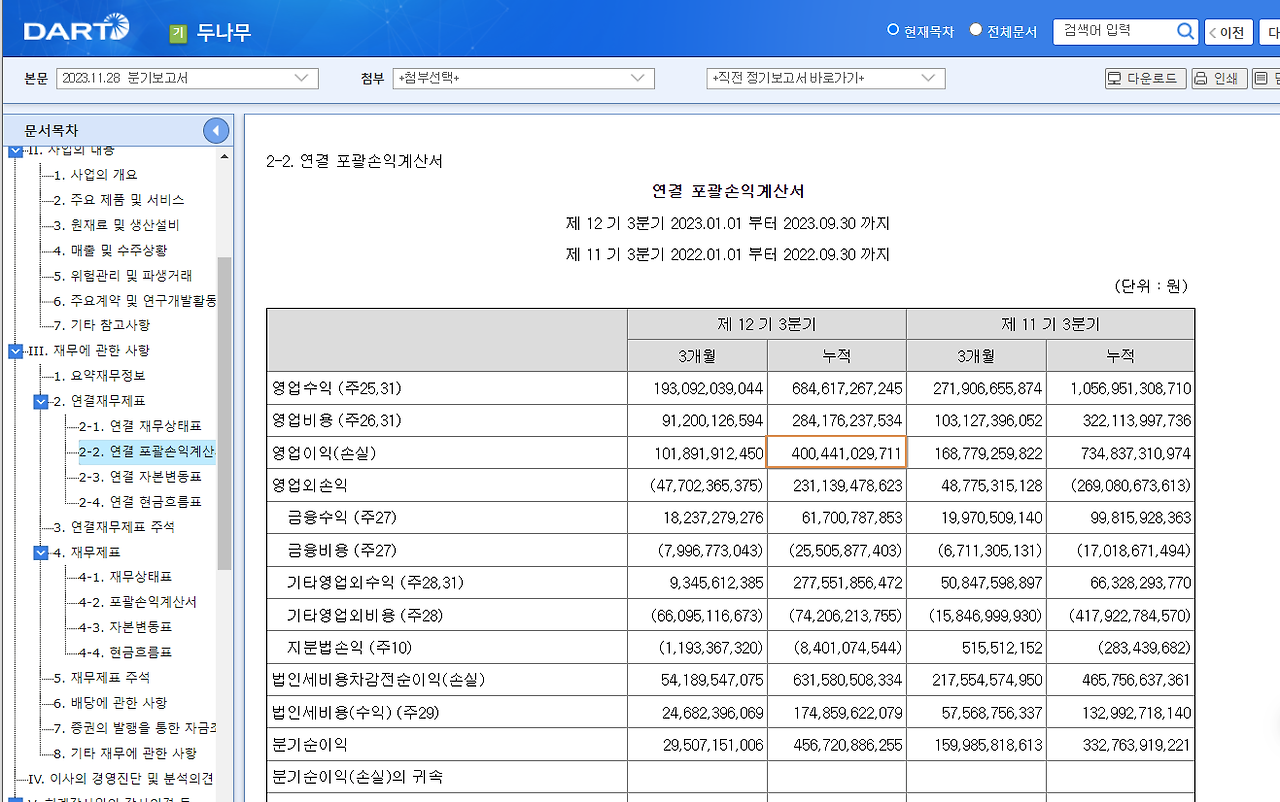Click the 분기순이익 row label
1280x802 pixels.
pos(310,745)
